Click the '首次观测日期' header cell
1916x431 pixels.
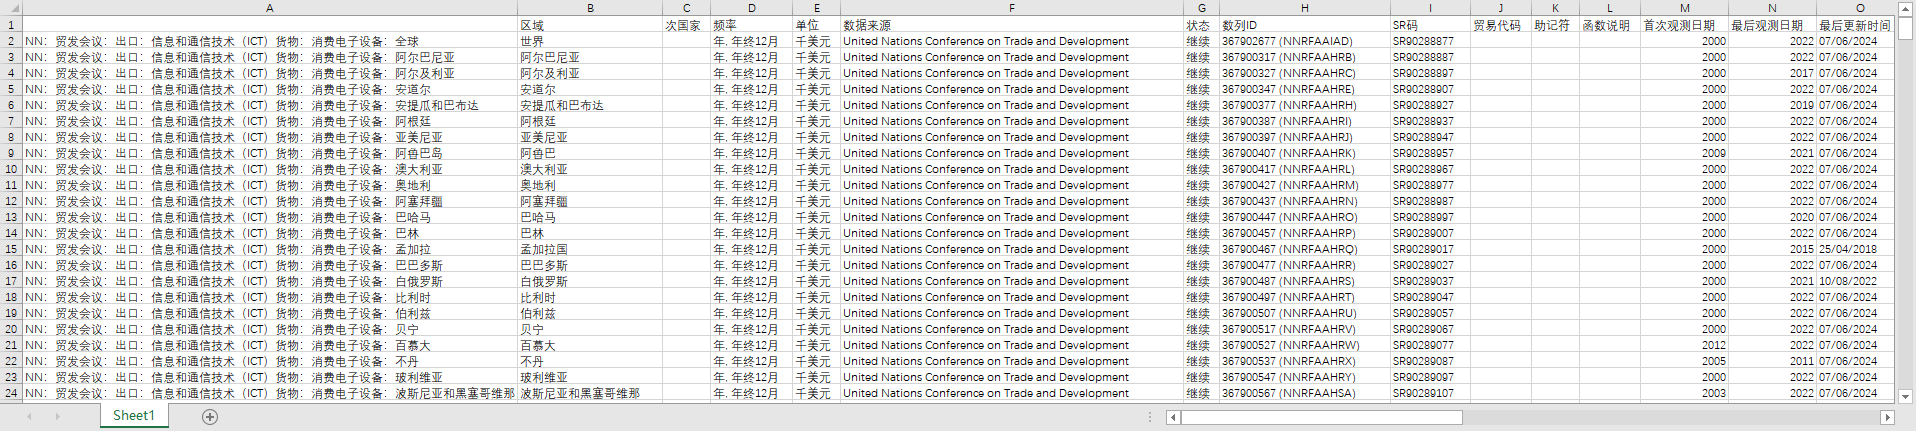[1684, 25]
